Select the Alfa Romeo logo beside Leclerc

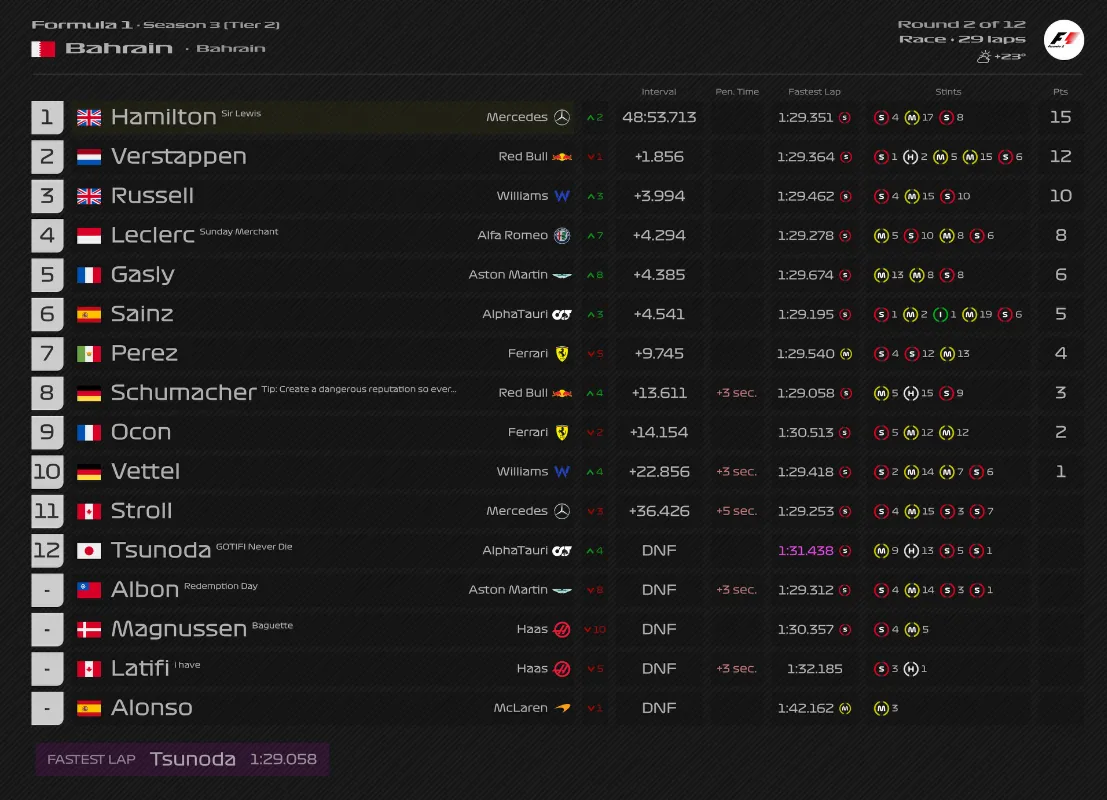coord(564,235)
